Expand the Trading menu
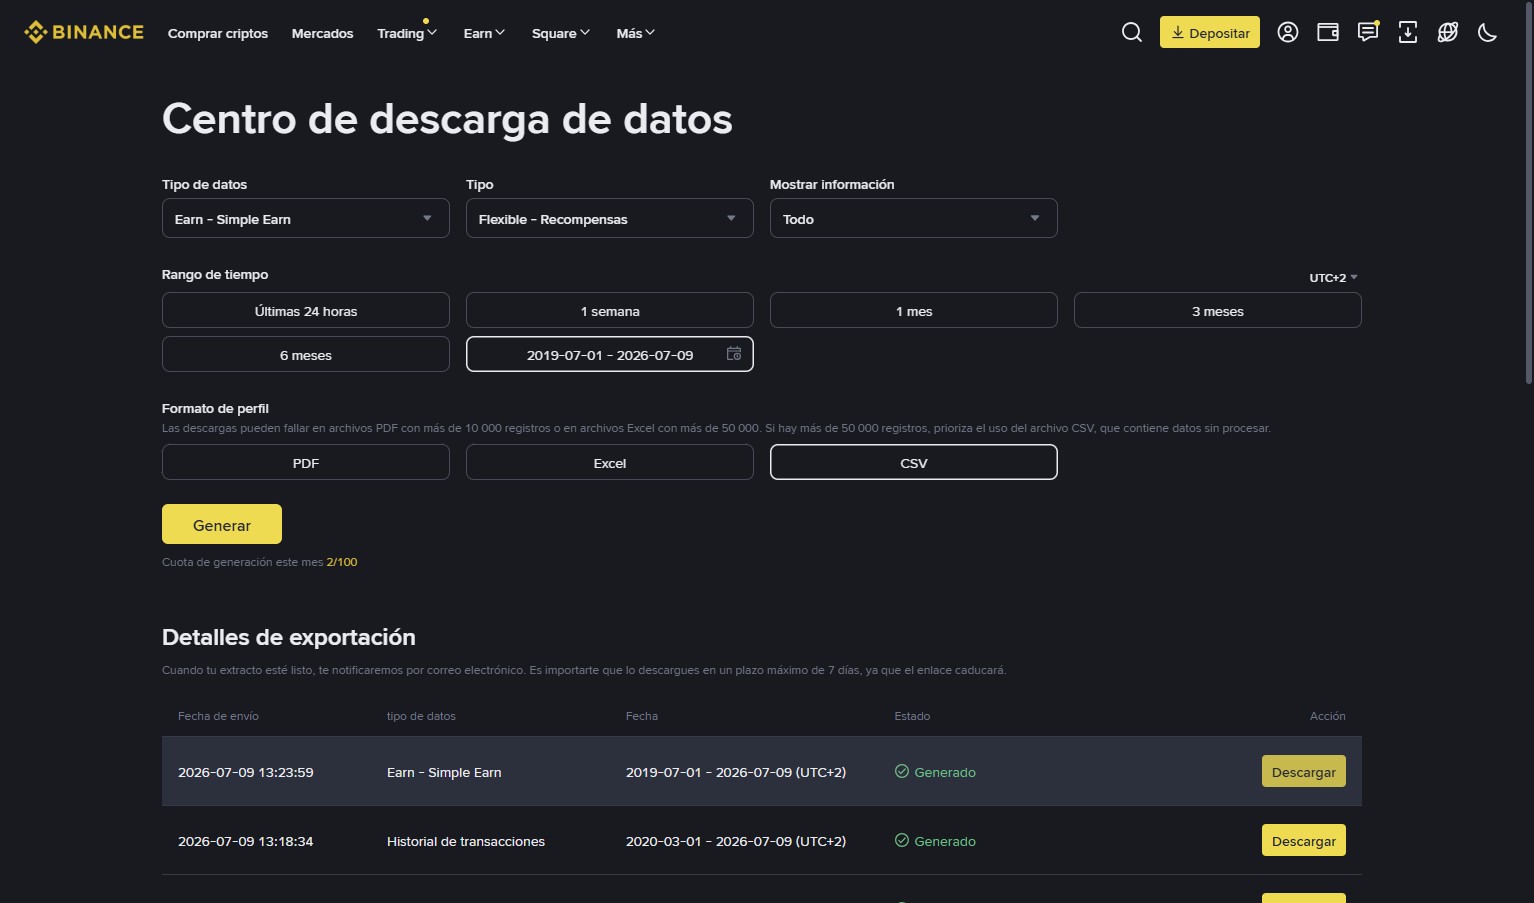The width and height of the screenshot is (1534, 903). 407,33
